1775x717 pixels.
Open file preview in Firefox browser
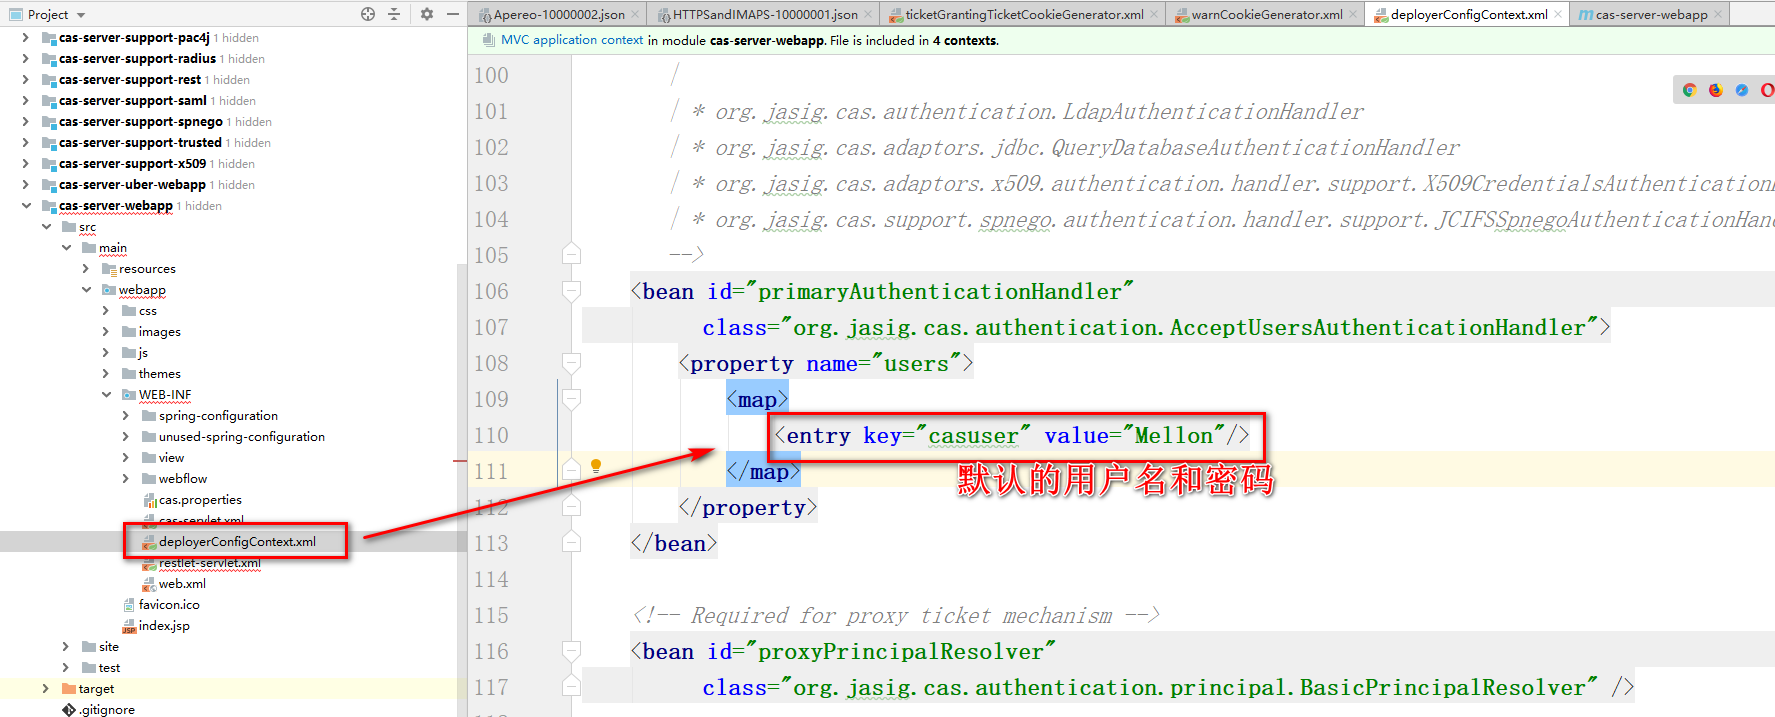coord(1715,90)
